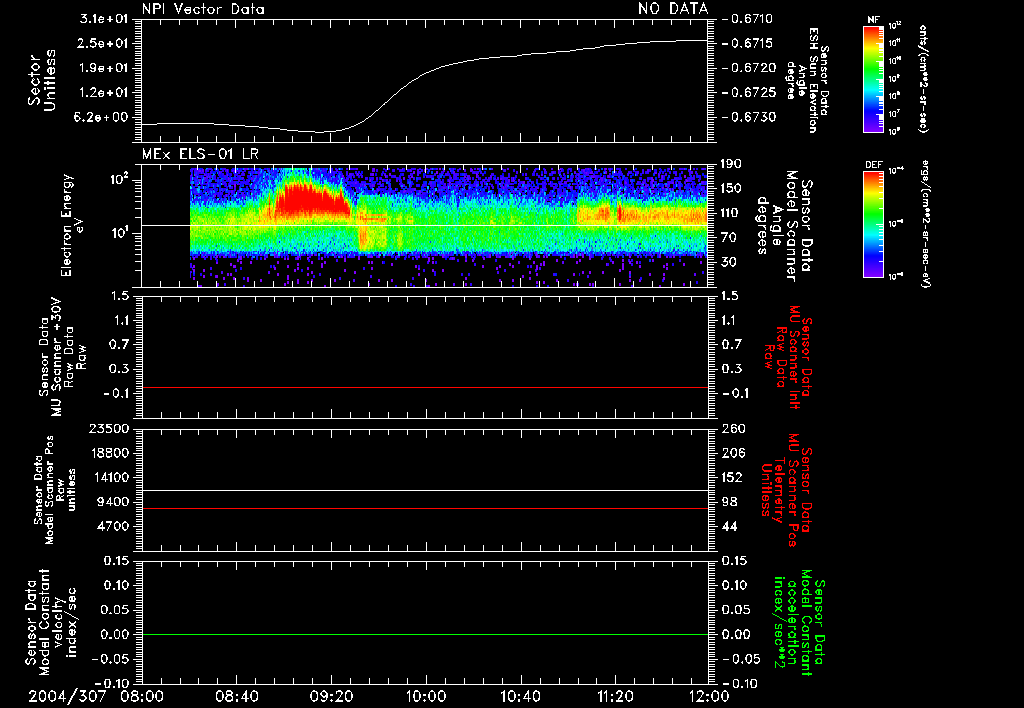Click the '08:00' time axis label
This screenshot has height=708, width=1024.
tap(141, 696)
